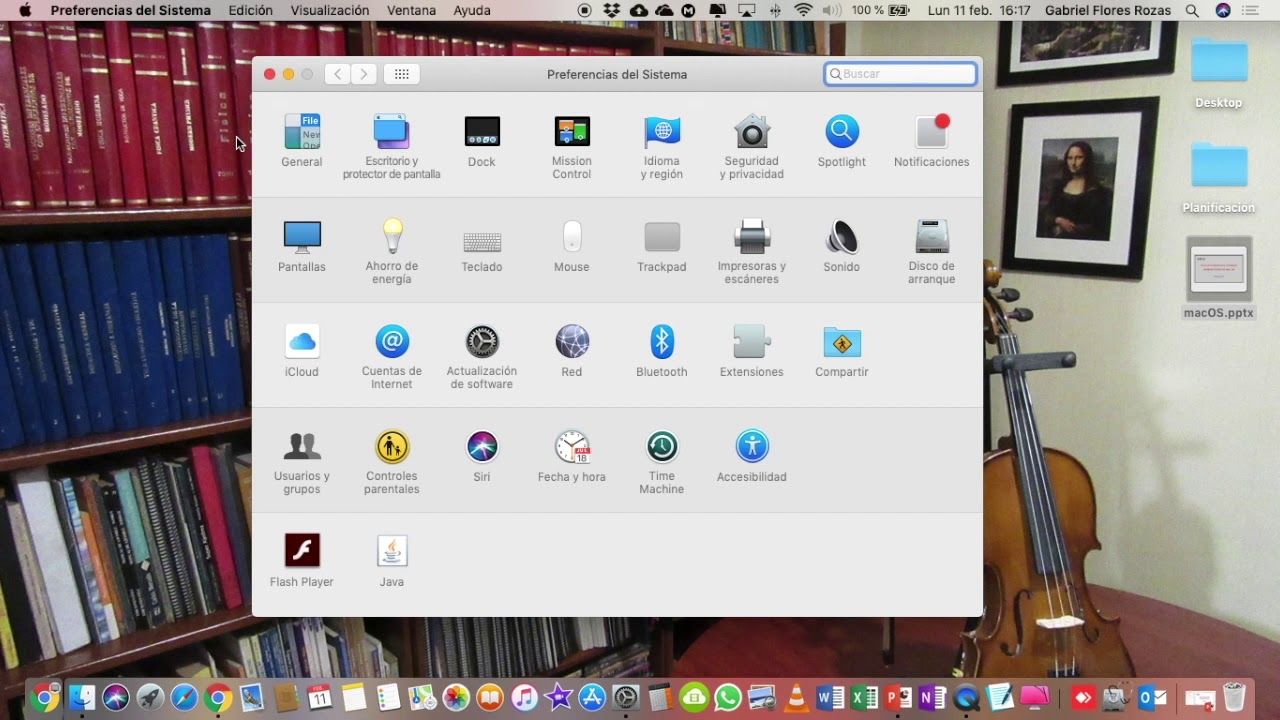Viewport: 1280px width, 720px height.
Task: Click the show-all grid button
Action: 402,74
